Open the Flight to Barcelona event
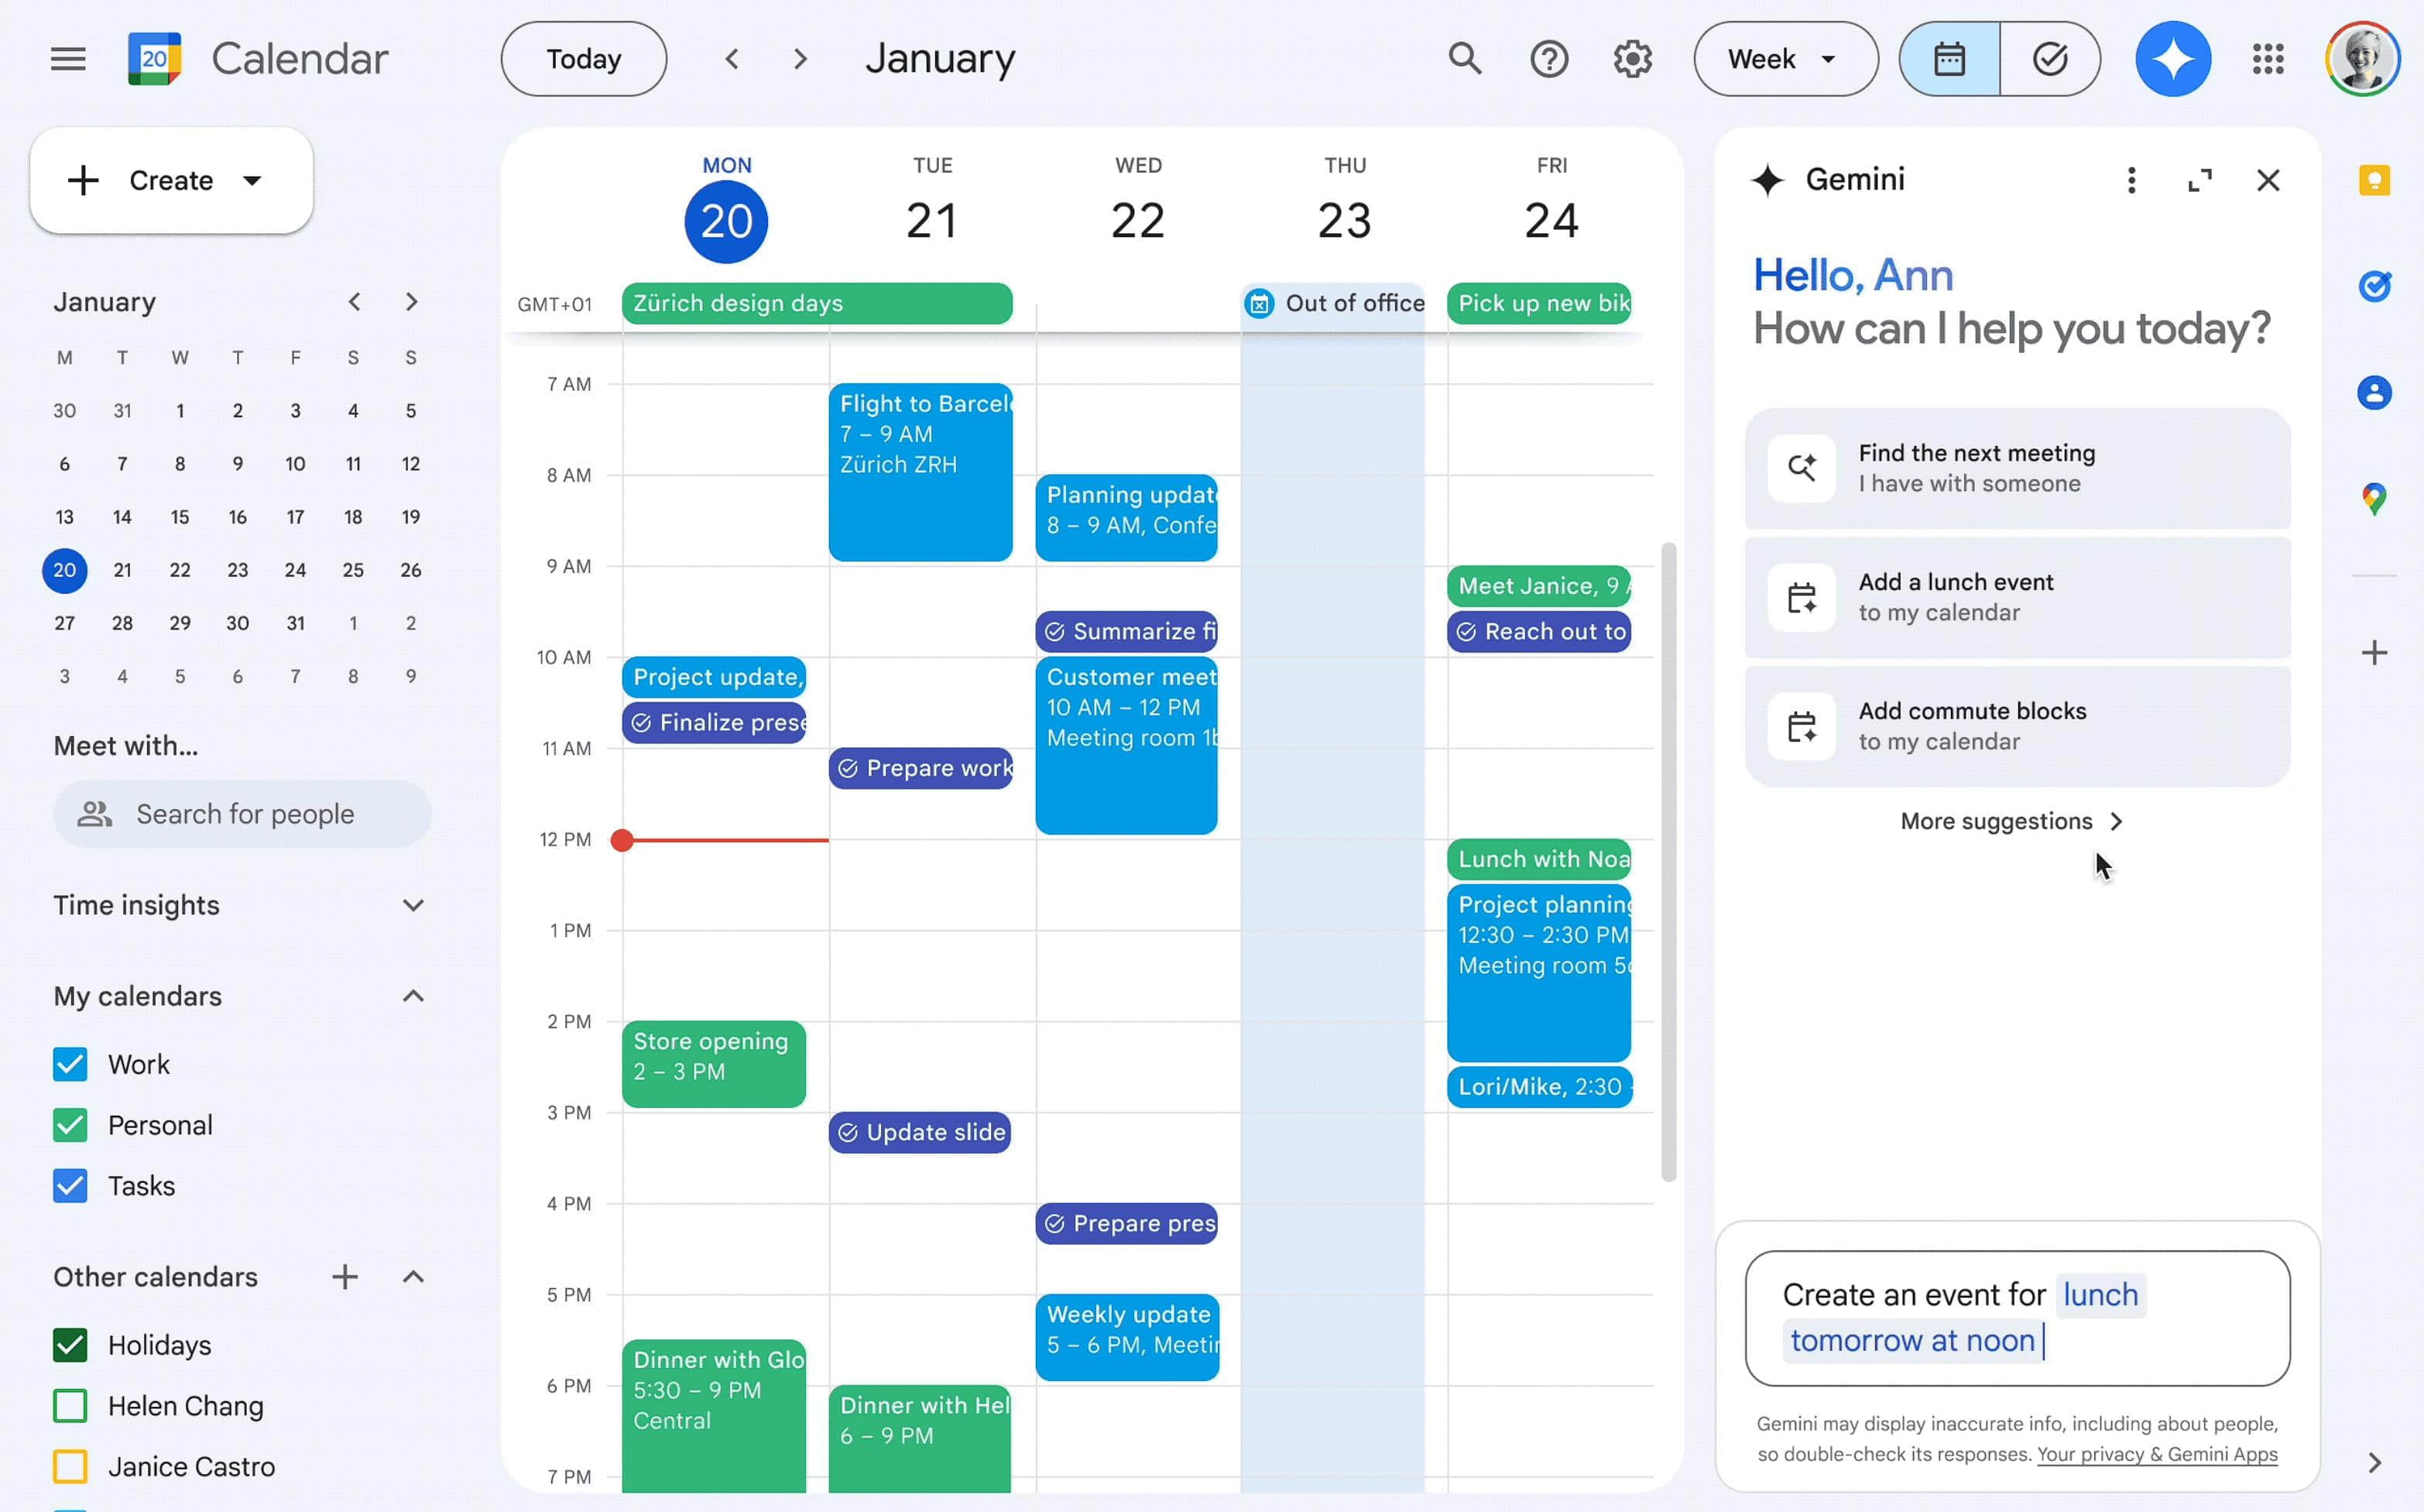 [920, 472]
